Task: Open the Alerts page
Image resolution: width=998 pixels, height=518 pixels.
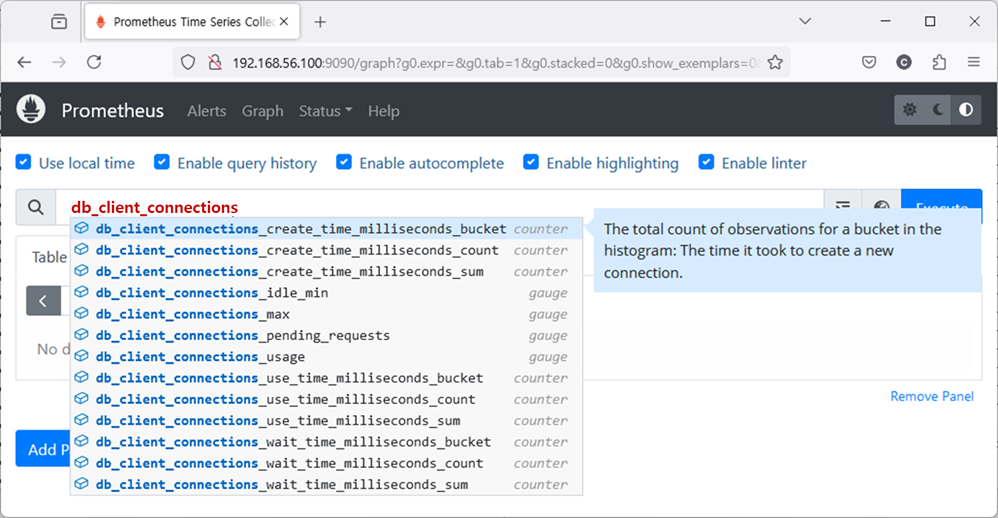Action: (x=207, y=111)
